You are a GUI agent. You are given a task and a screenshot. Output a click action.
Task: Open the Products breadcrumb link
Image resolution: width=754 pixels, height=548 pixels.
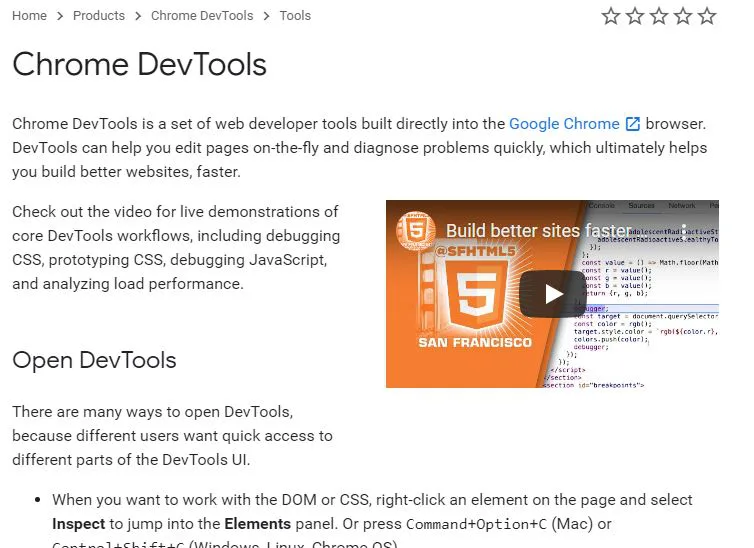[99, 16]
